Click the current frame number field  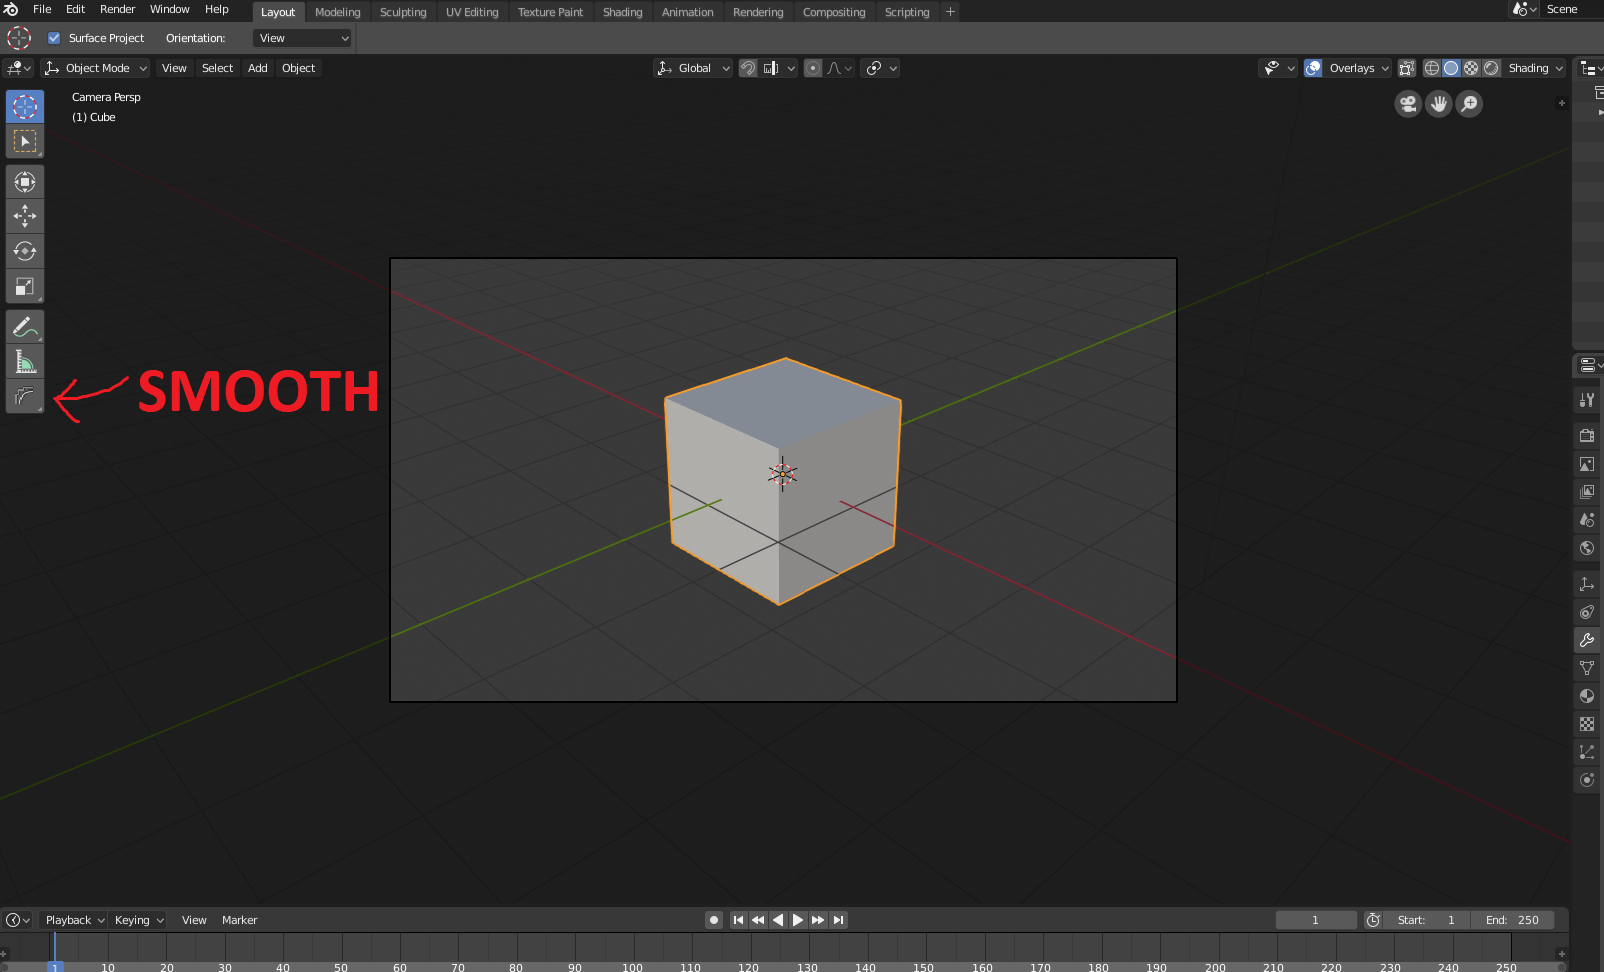[1315, 920]
